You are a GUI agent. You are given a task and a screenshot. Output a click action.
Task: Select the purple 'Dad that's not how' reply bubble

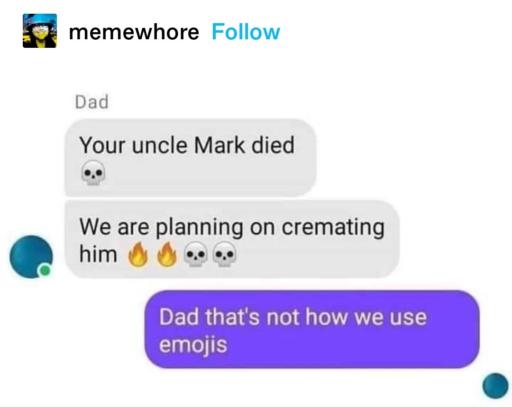click(312, 329)
